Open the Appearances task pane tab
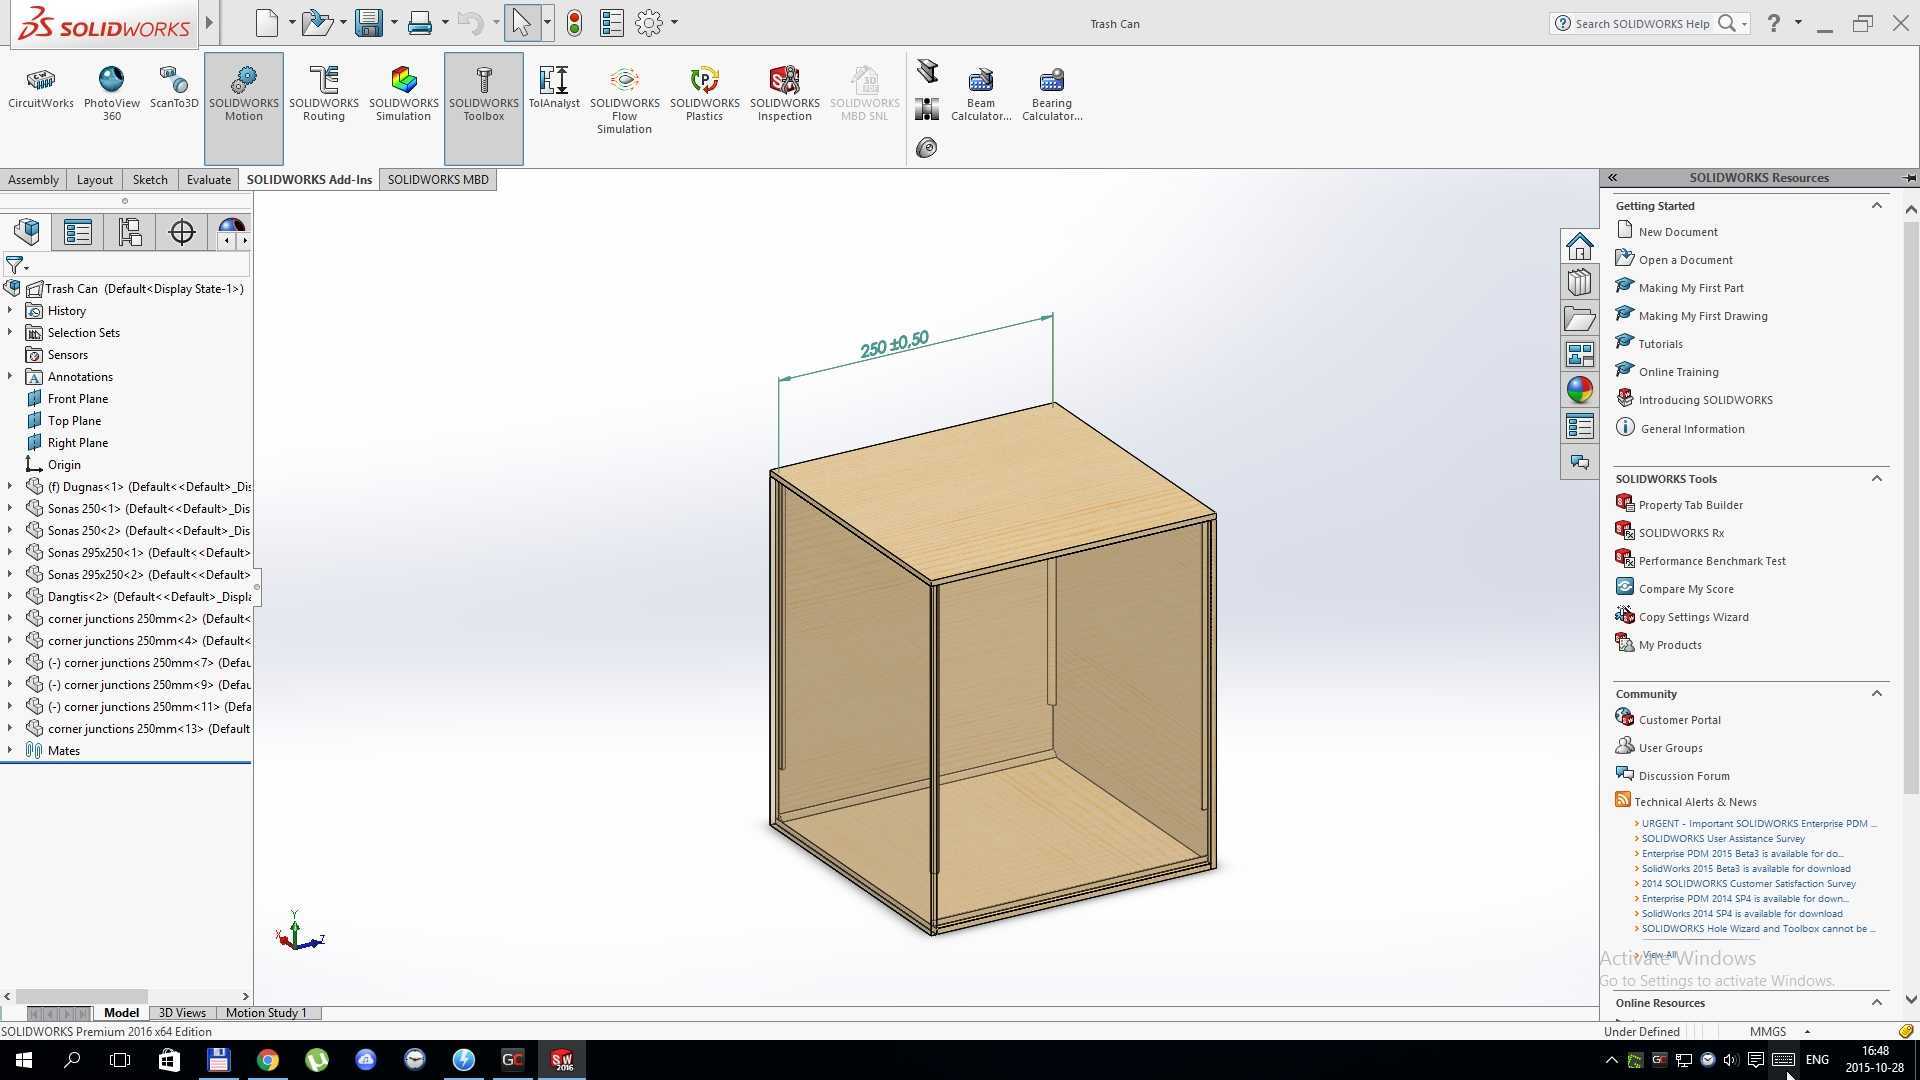This screenshot has width=1920, height=1080. (x=1580, y=391)
